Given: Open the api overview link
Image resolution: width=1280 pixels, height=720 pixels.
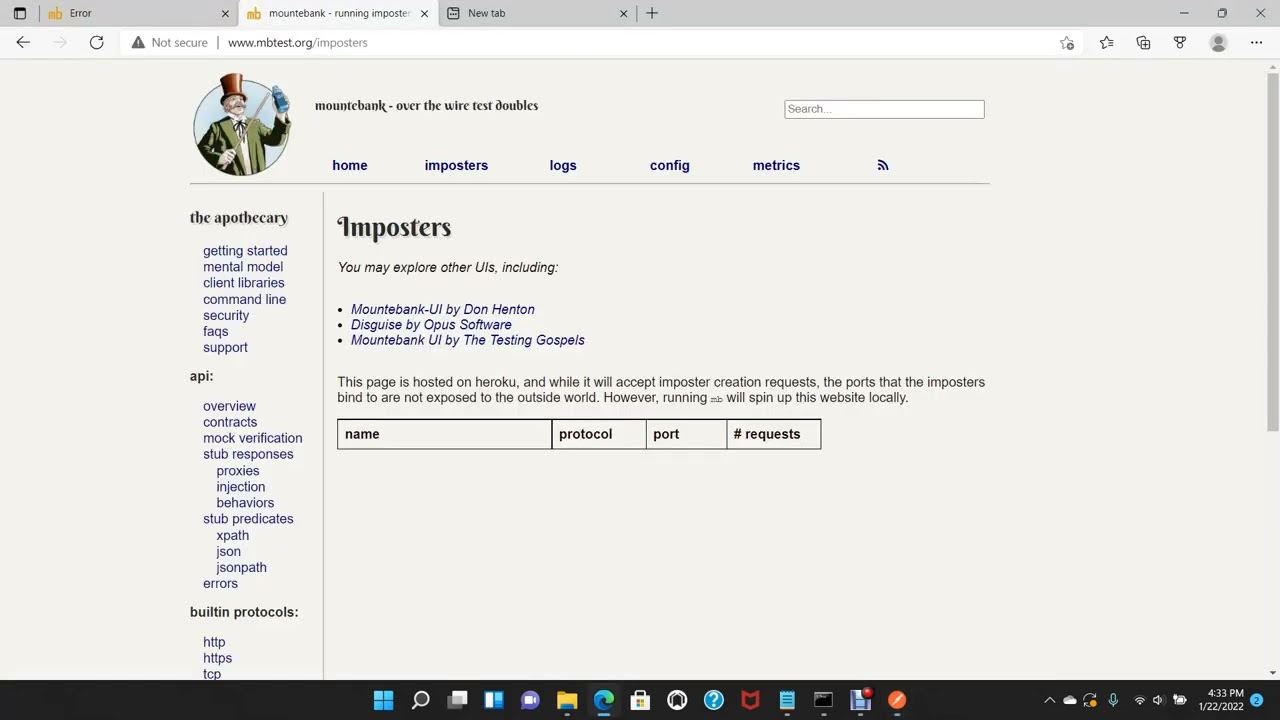Looking at the screenshot, I should (x=229, y=406).
